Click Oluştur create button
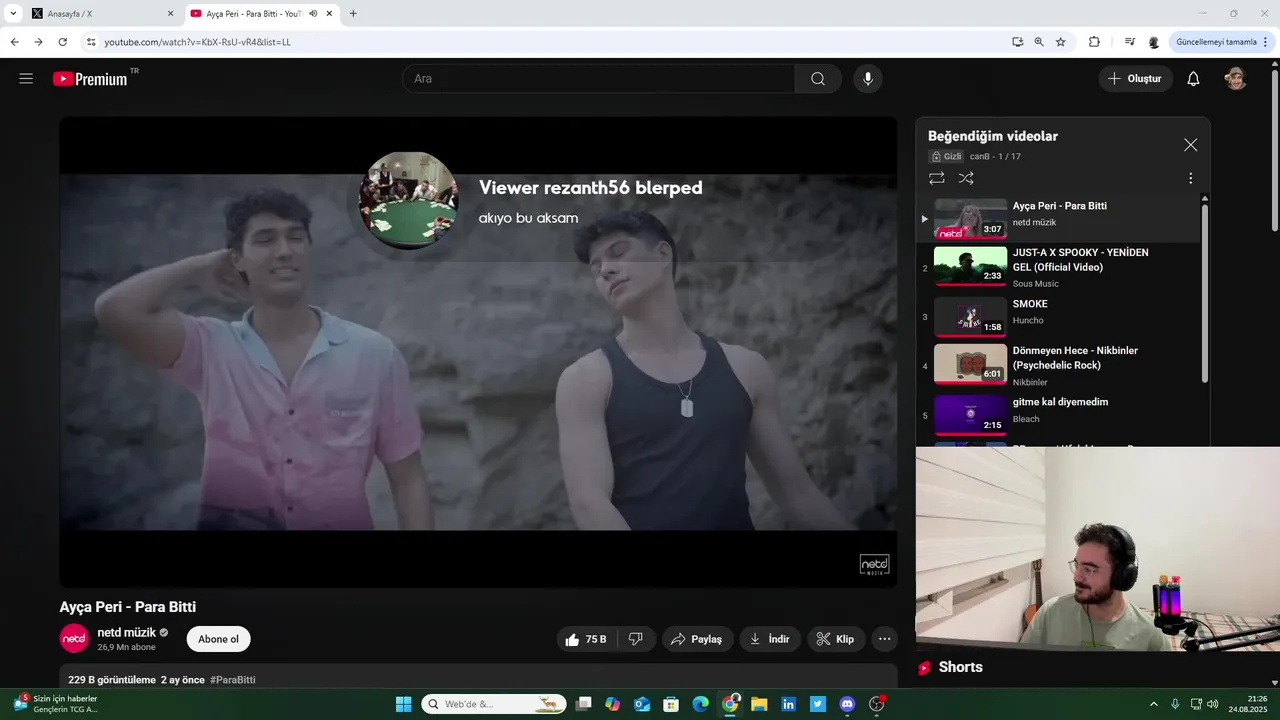Screen dimensions: 1280x720 [1136, 79]
